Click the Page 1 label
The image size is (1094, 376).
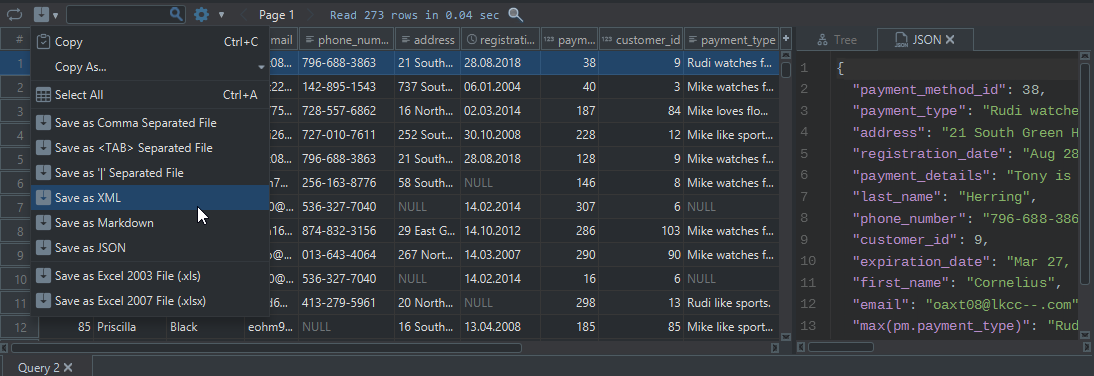point(276,15)
